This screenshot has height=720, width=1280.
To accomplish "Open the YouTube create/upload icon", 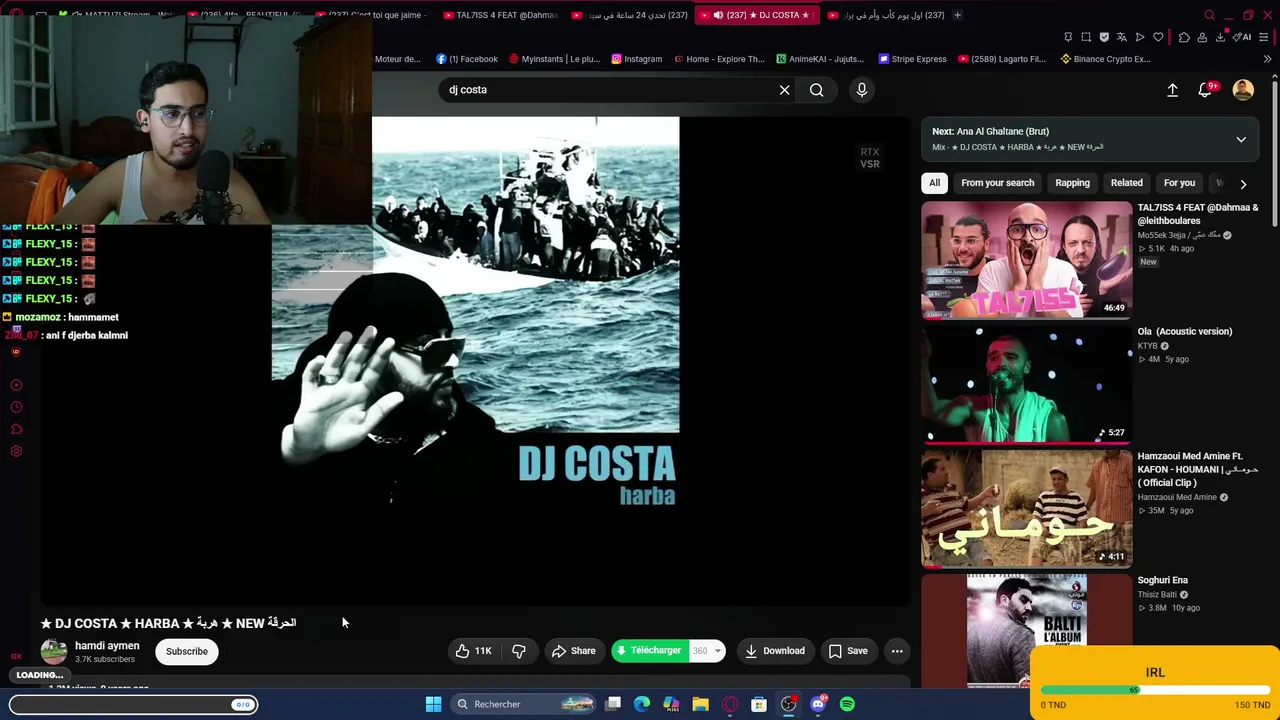I will coord(1172,90).
